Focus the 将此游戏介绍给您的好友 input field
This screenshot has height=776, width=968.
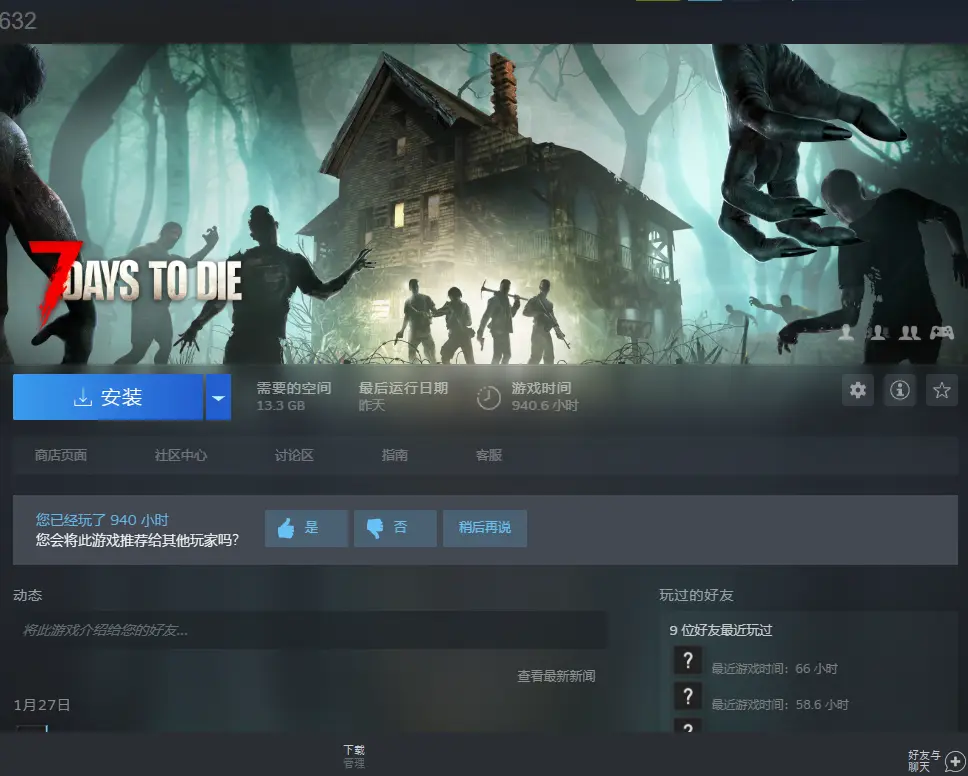(x=310, y=630)
